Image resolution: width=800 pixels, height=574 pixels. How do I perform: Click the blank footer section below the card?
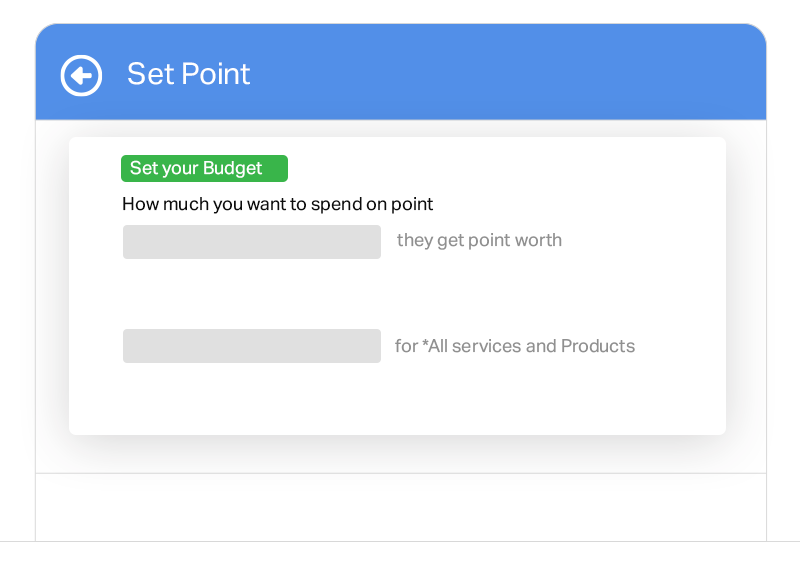click(x=401, y=507)
